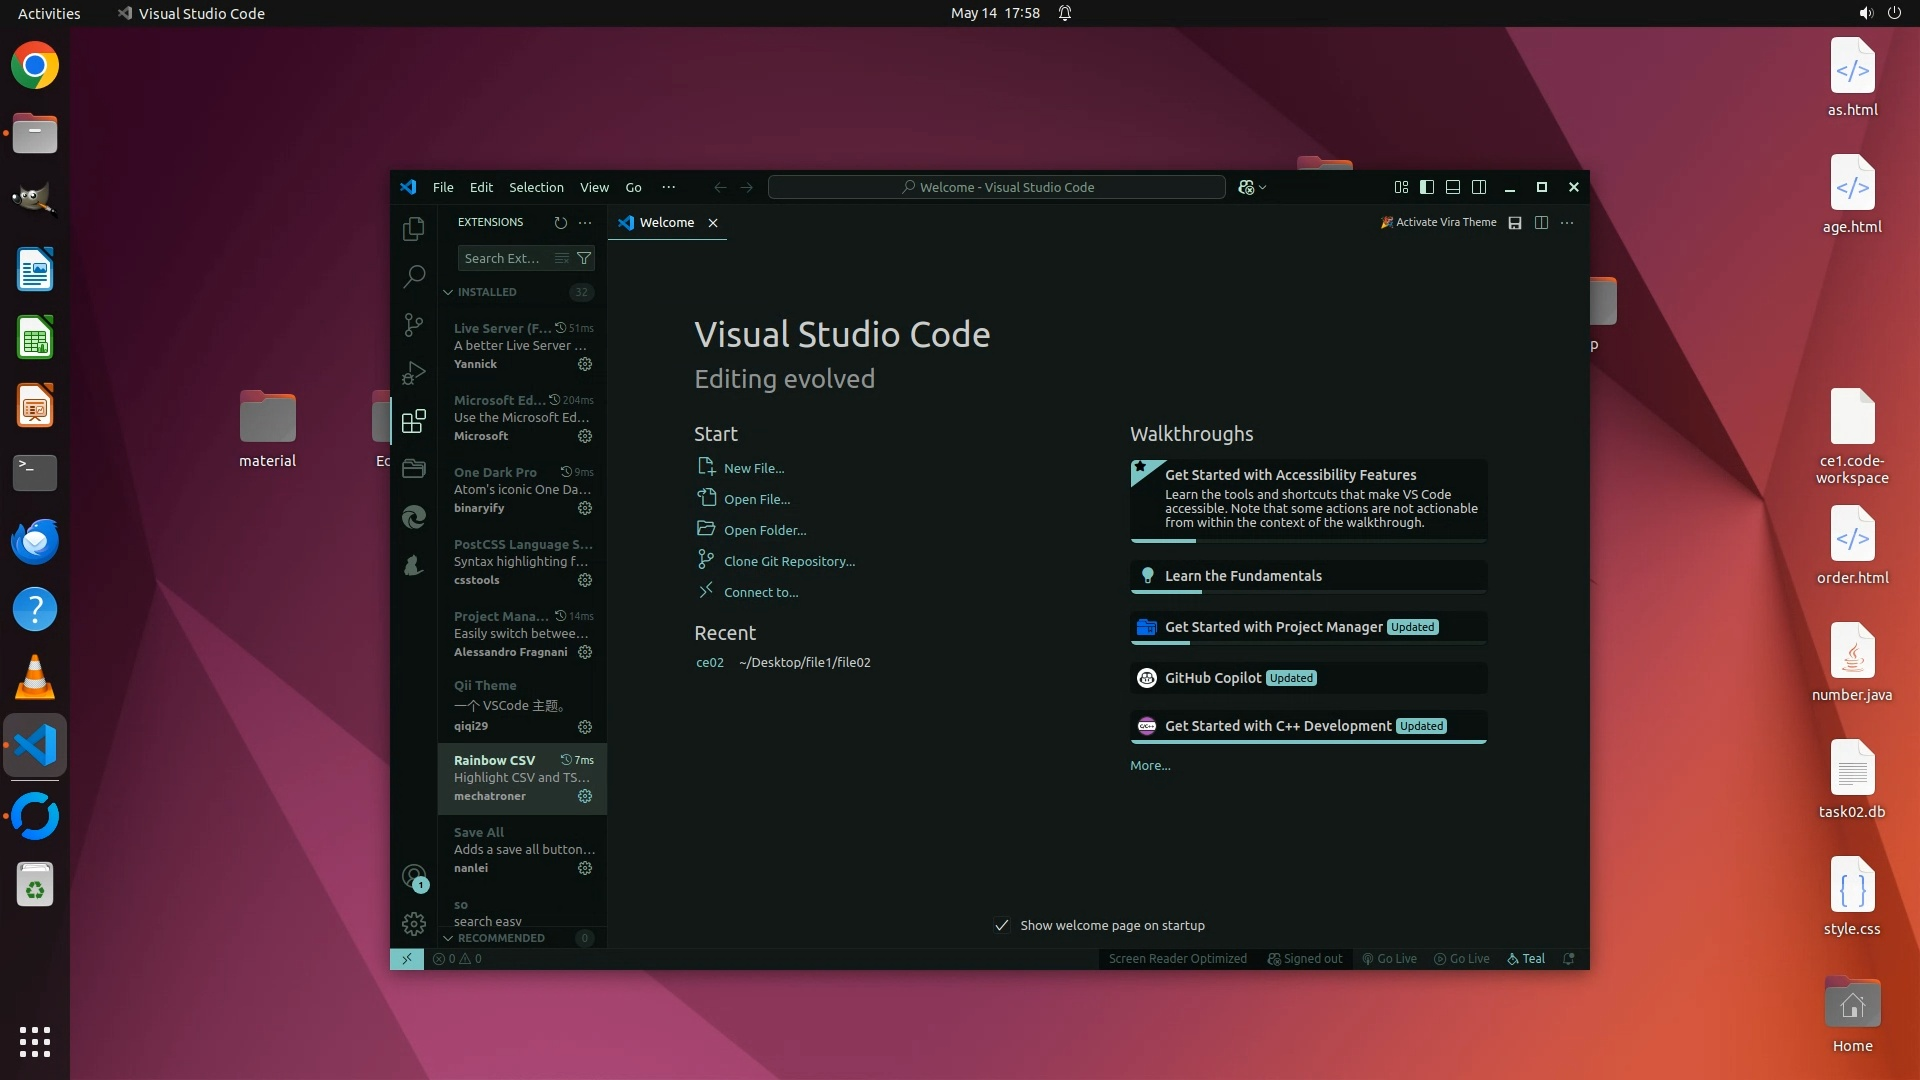Open Project Manager folder icon in activity bar
Screen dimensions: 1920x1080
413,468
